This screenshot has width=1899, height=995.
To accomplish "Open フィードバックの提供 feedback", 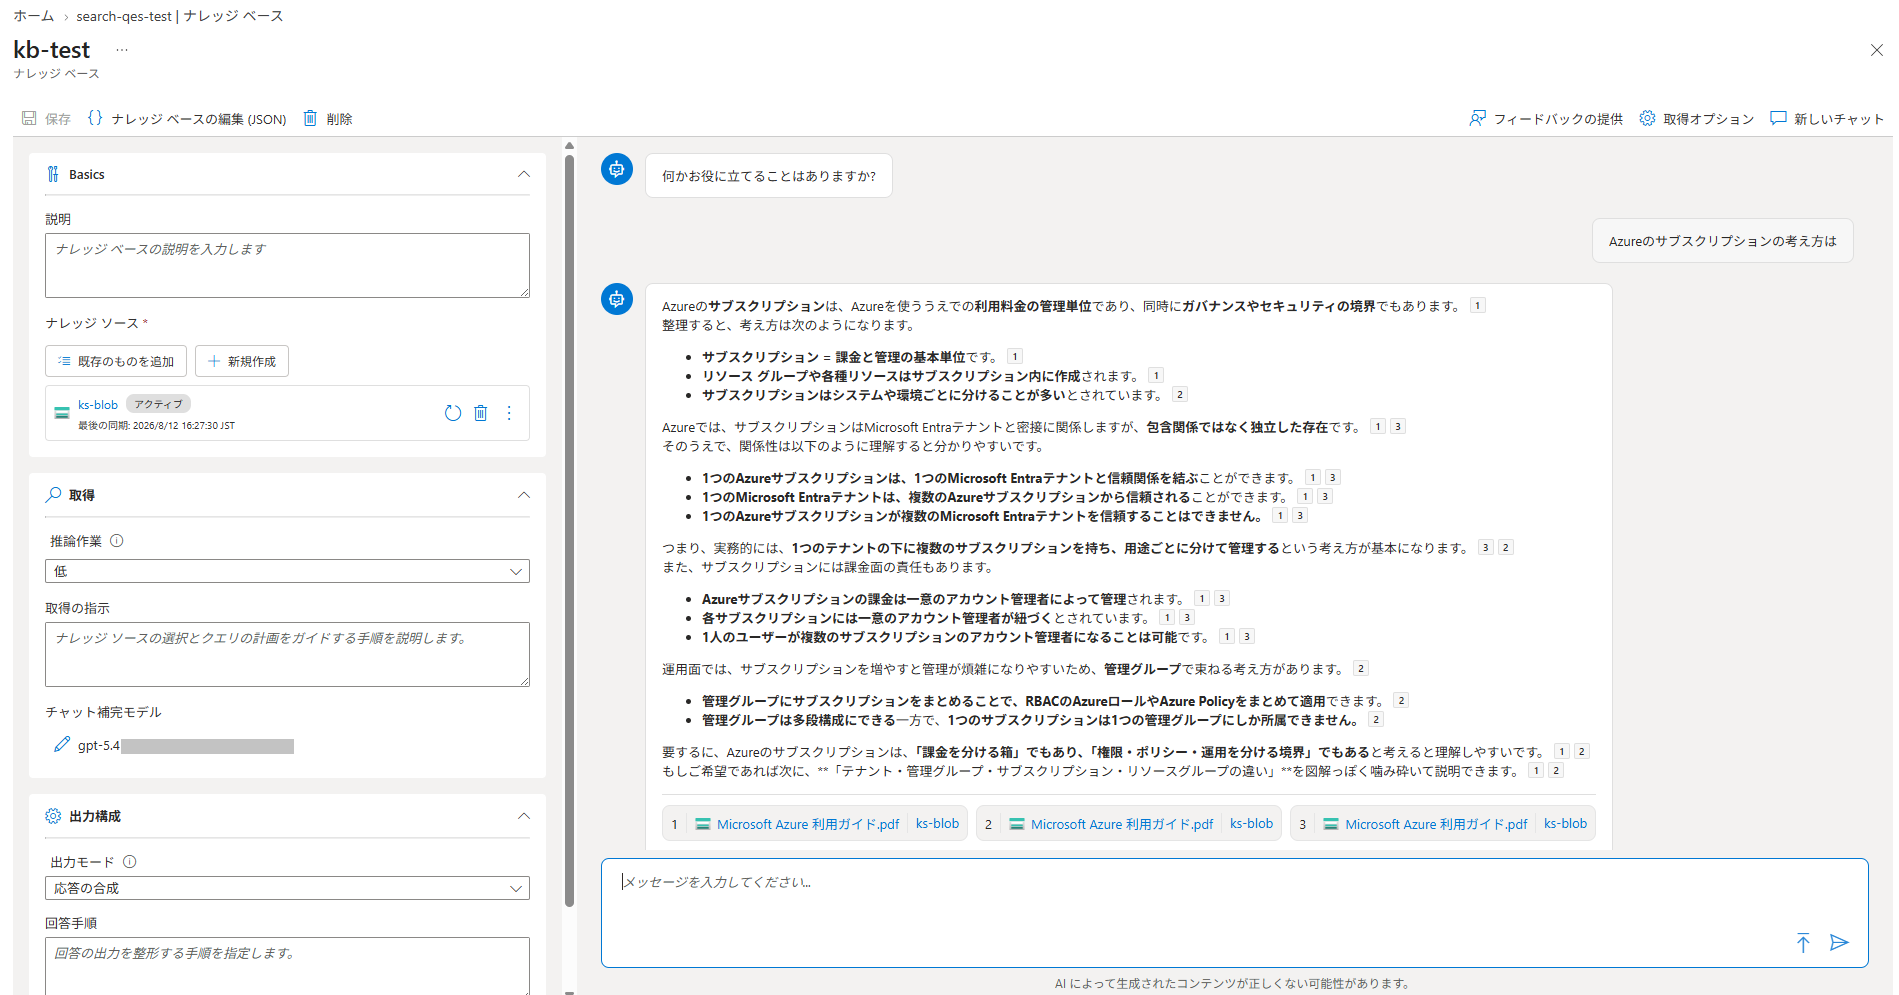I will tap(1545, 118).
